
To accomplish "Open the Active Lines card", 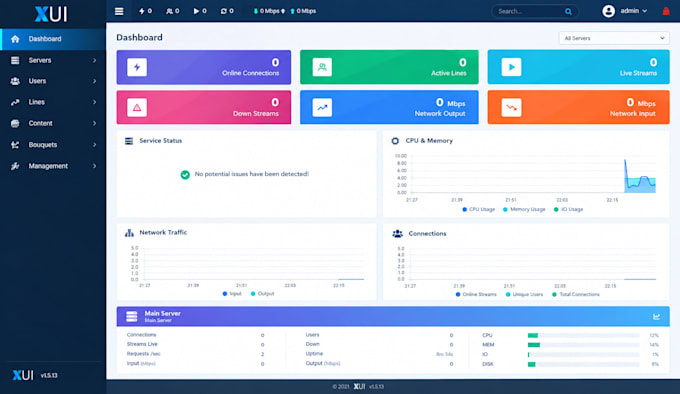I will point(389,67).
